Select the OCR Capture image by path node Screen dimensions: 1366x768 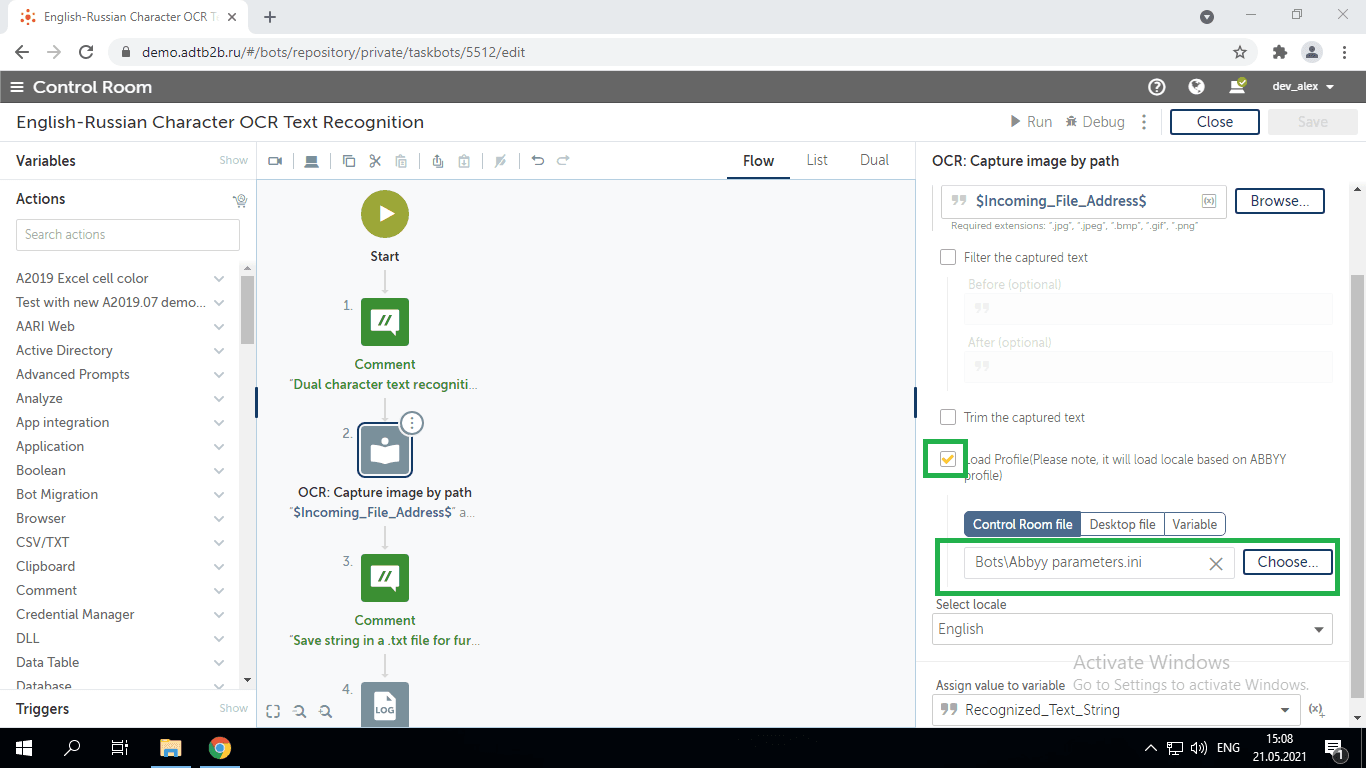pyautogui.click(x=385, y=450)
